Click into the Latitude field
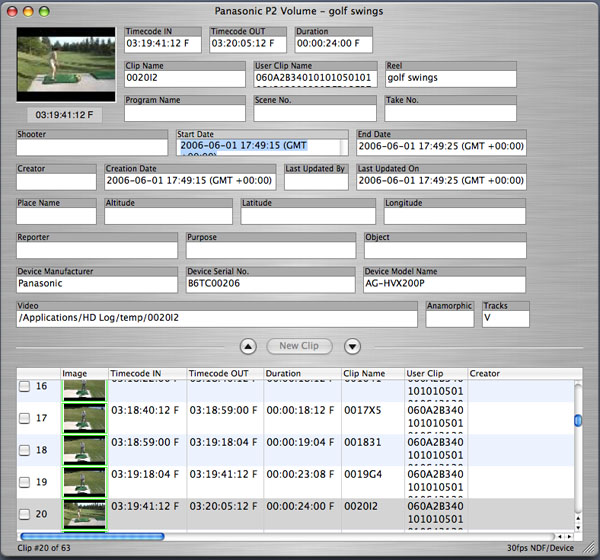The height and width of the screenshot is (560, 600). (x=308, y=216)
